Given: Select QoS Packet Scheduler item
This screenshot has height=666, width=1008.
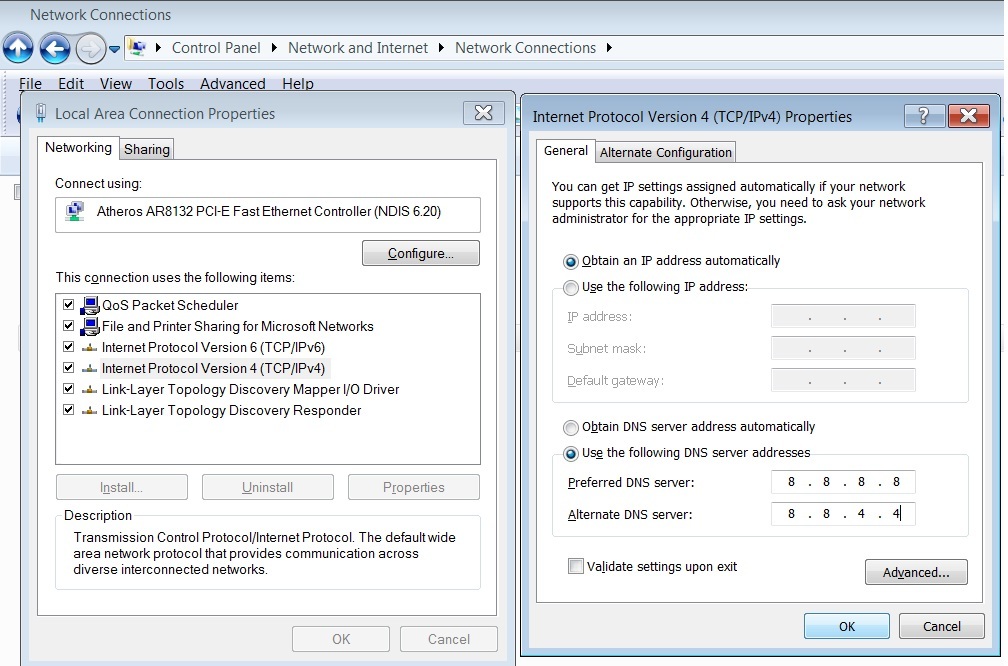Looking at the screenshot, I should pyautogui.click(x=170, y=305).
